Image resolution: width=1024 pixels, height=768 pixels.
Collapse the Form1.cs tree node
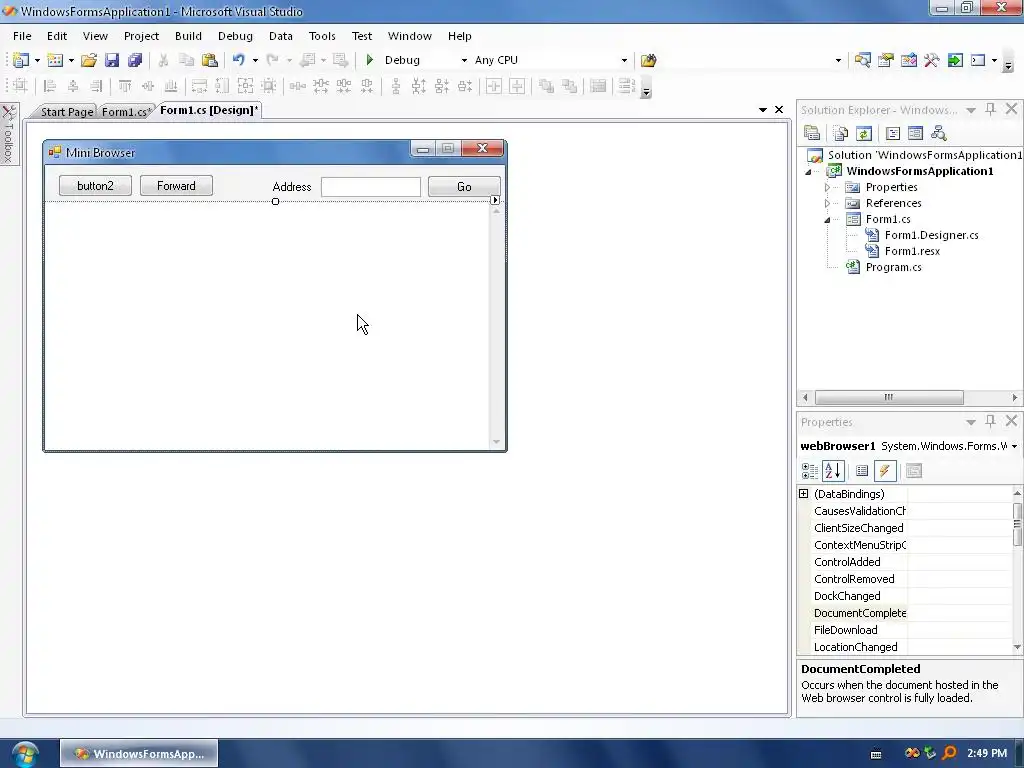pyautogui.click(x=827, y=219)
